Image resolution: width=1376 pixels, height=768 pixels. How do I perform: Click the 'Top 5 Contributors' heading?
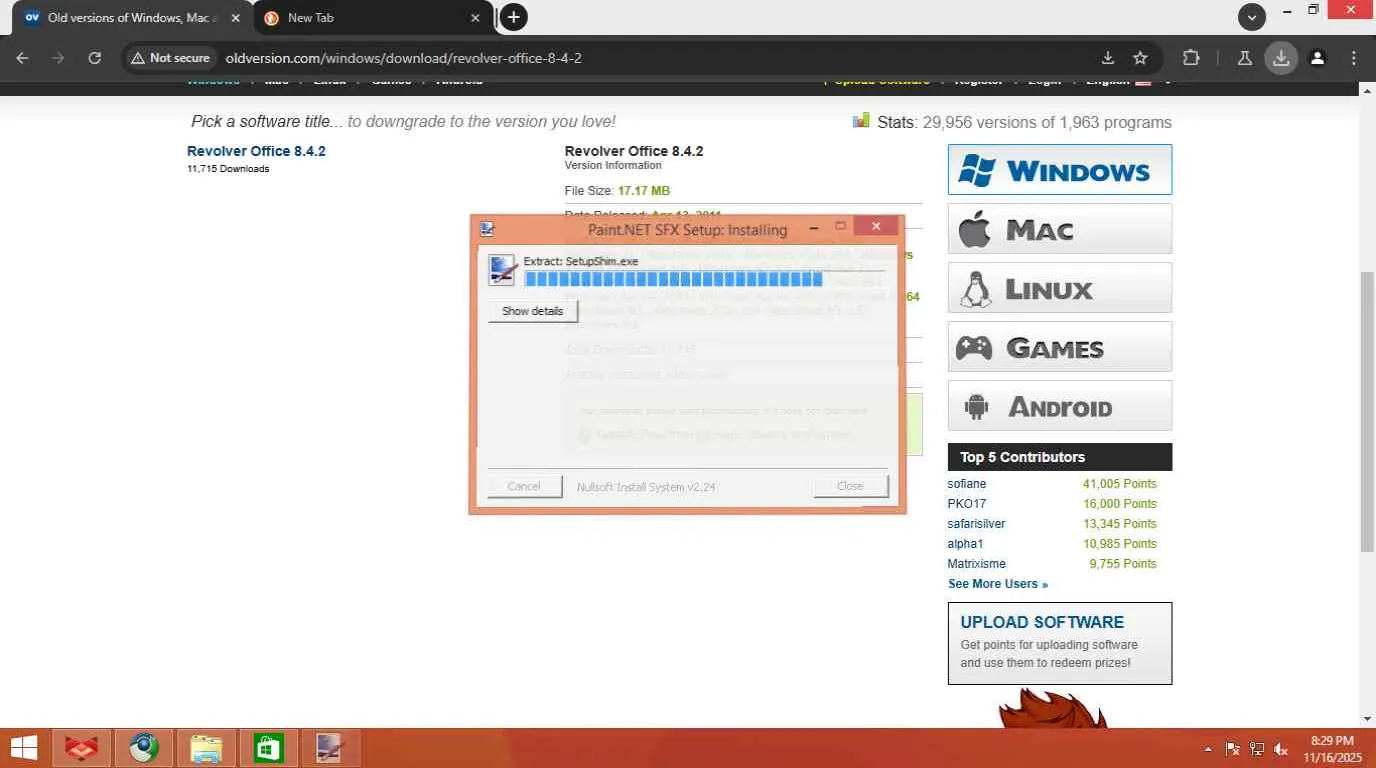pos(1022,457)
